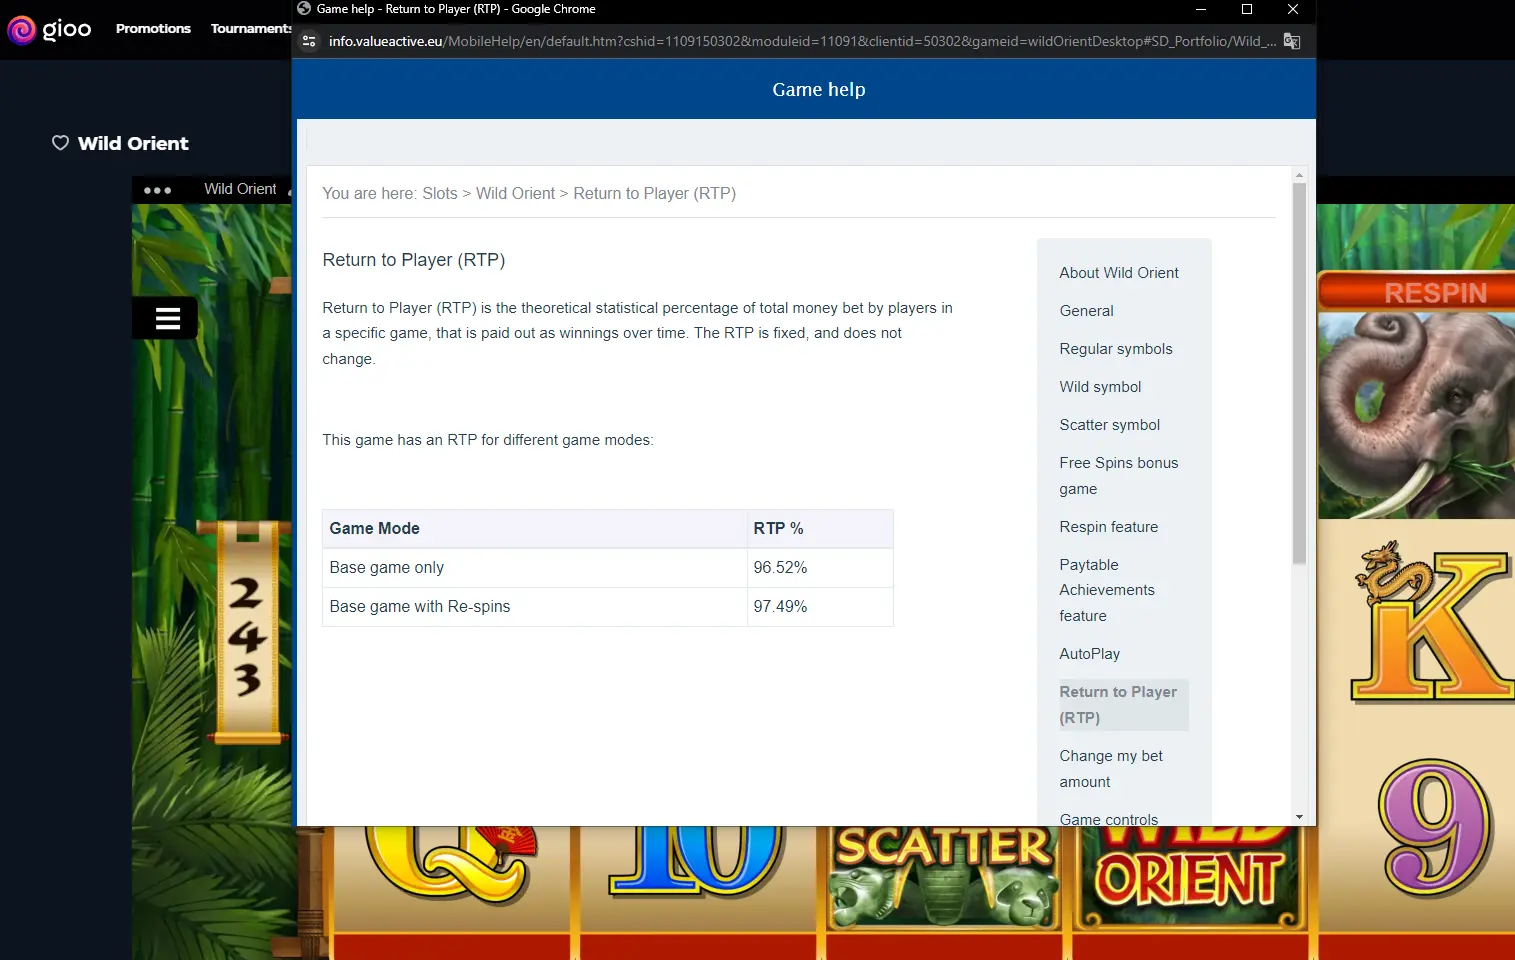Click the Slots breadcrumb link
This screenshot has width=1515, height=960.
coord(440,194)
